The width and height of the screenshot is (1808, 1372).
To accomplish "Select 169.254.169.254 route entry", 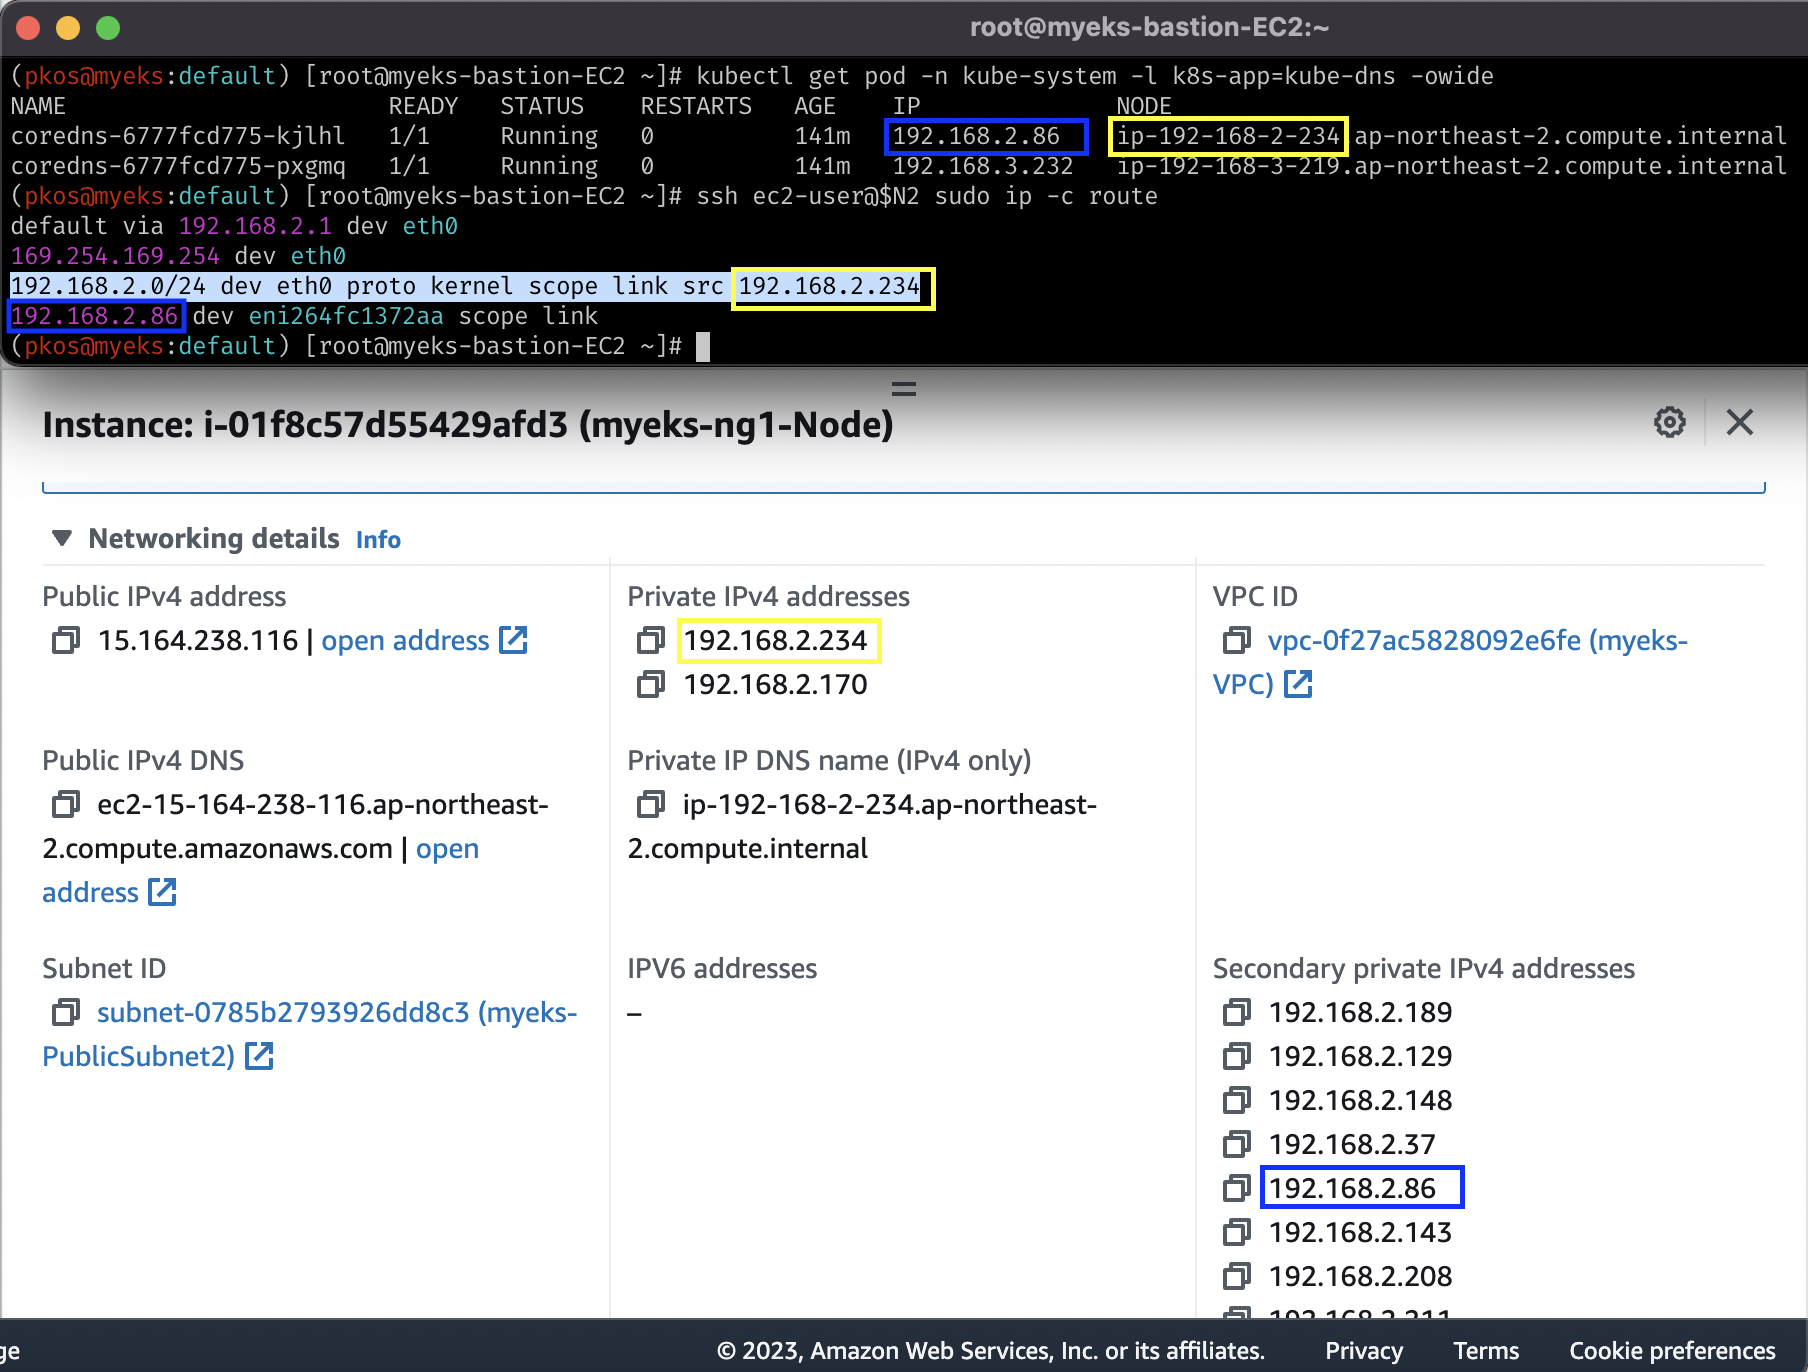I will pyautogui.click(x=115, y=256).
